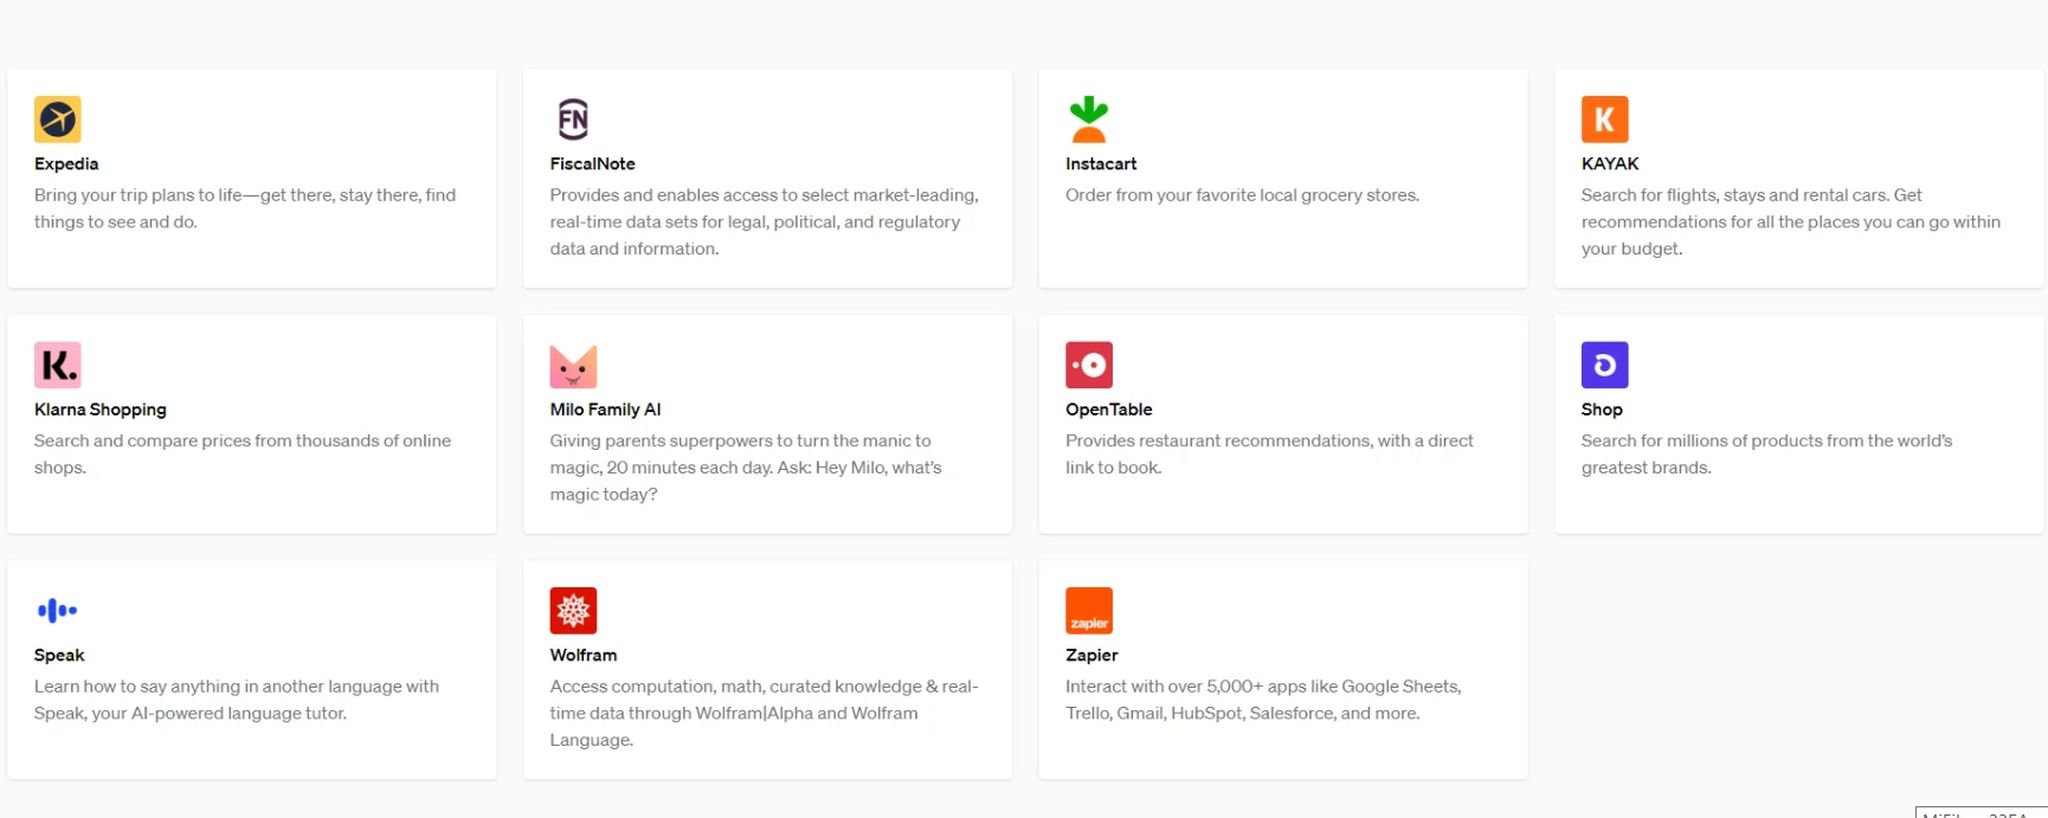Select the Klarna Shopping plugin card
Viewport: 2048px width, 818px height.
point(251,423)
